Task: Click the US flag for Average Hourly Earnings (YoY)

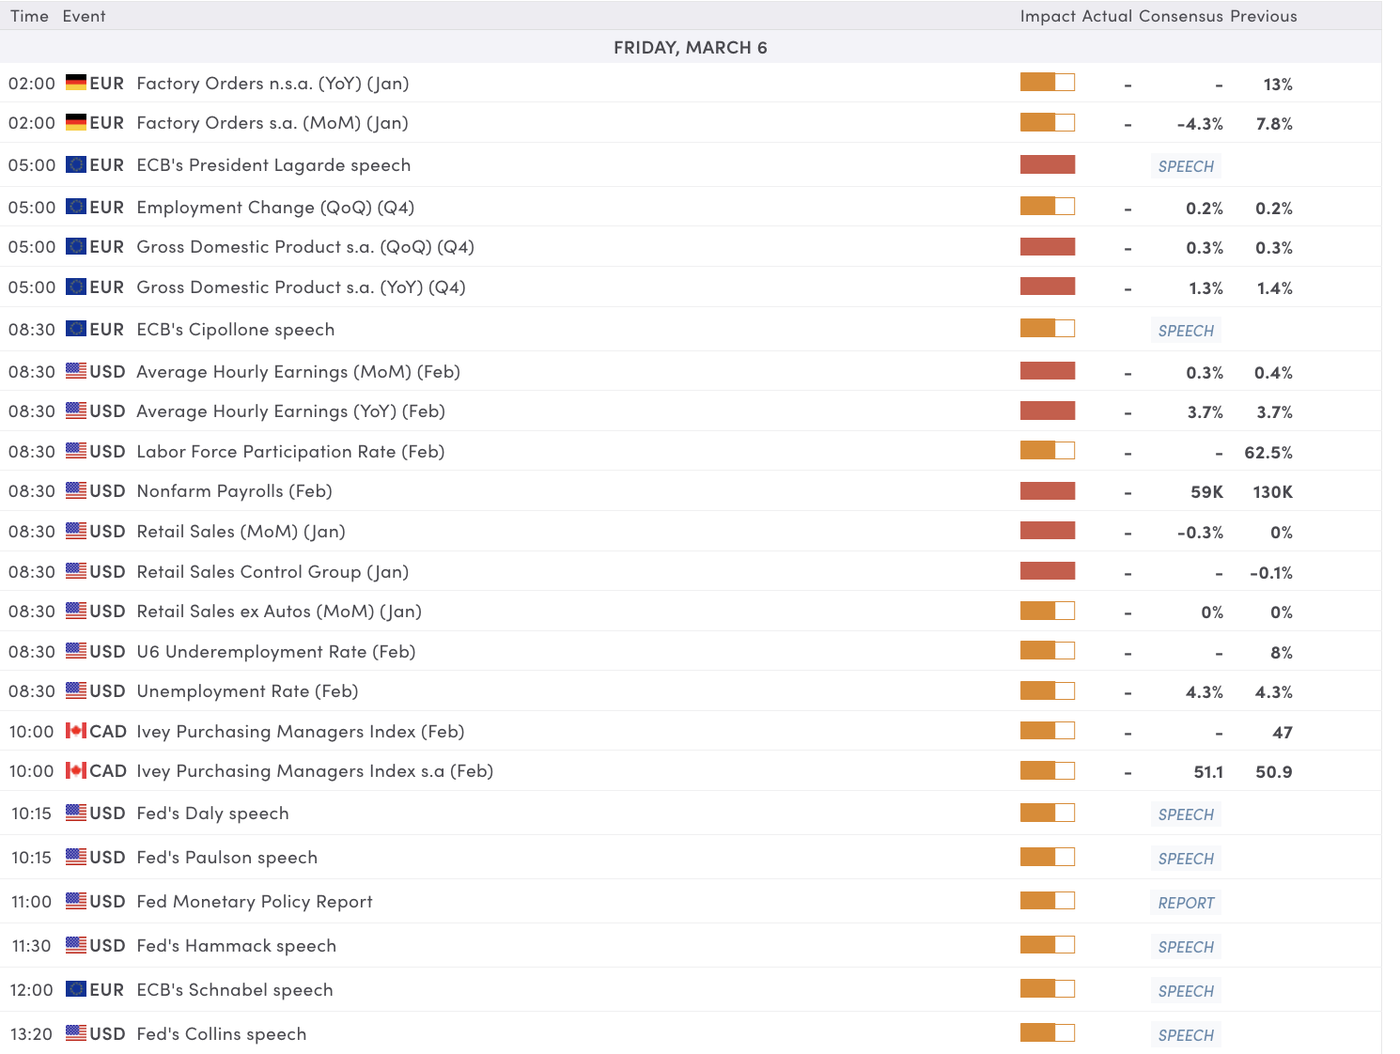Action: (x=76, y=410)
